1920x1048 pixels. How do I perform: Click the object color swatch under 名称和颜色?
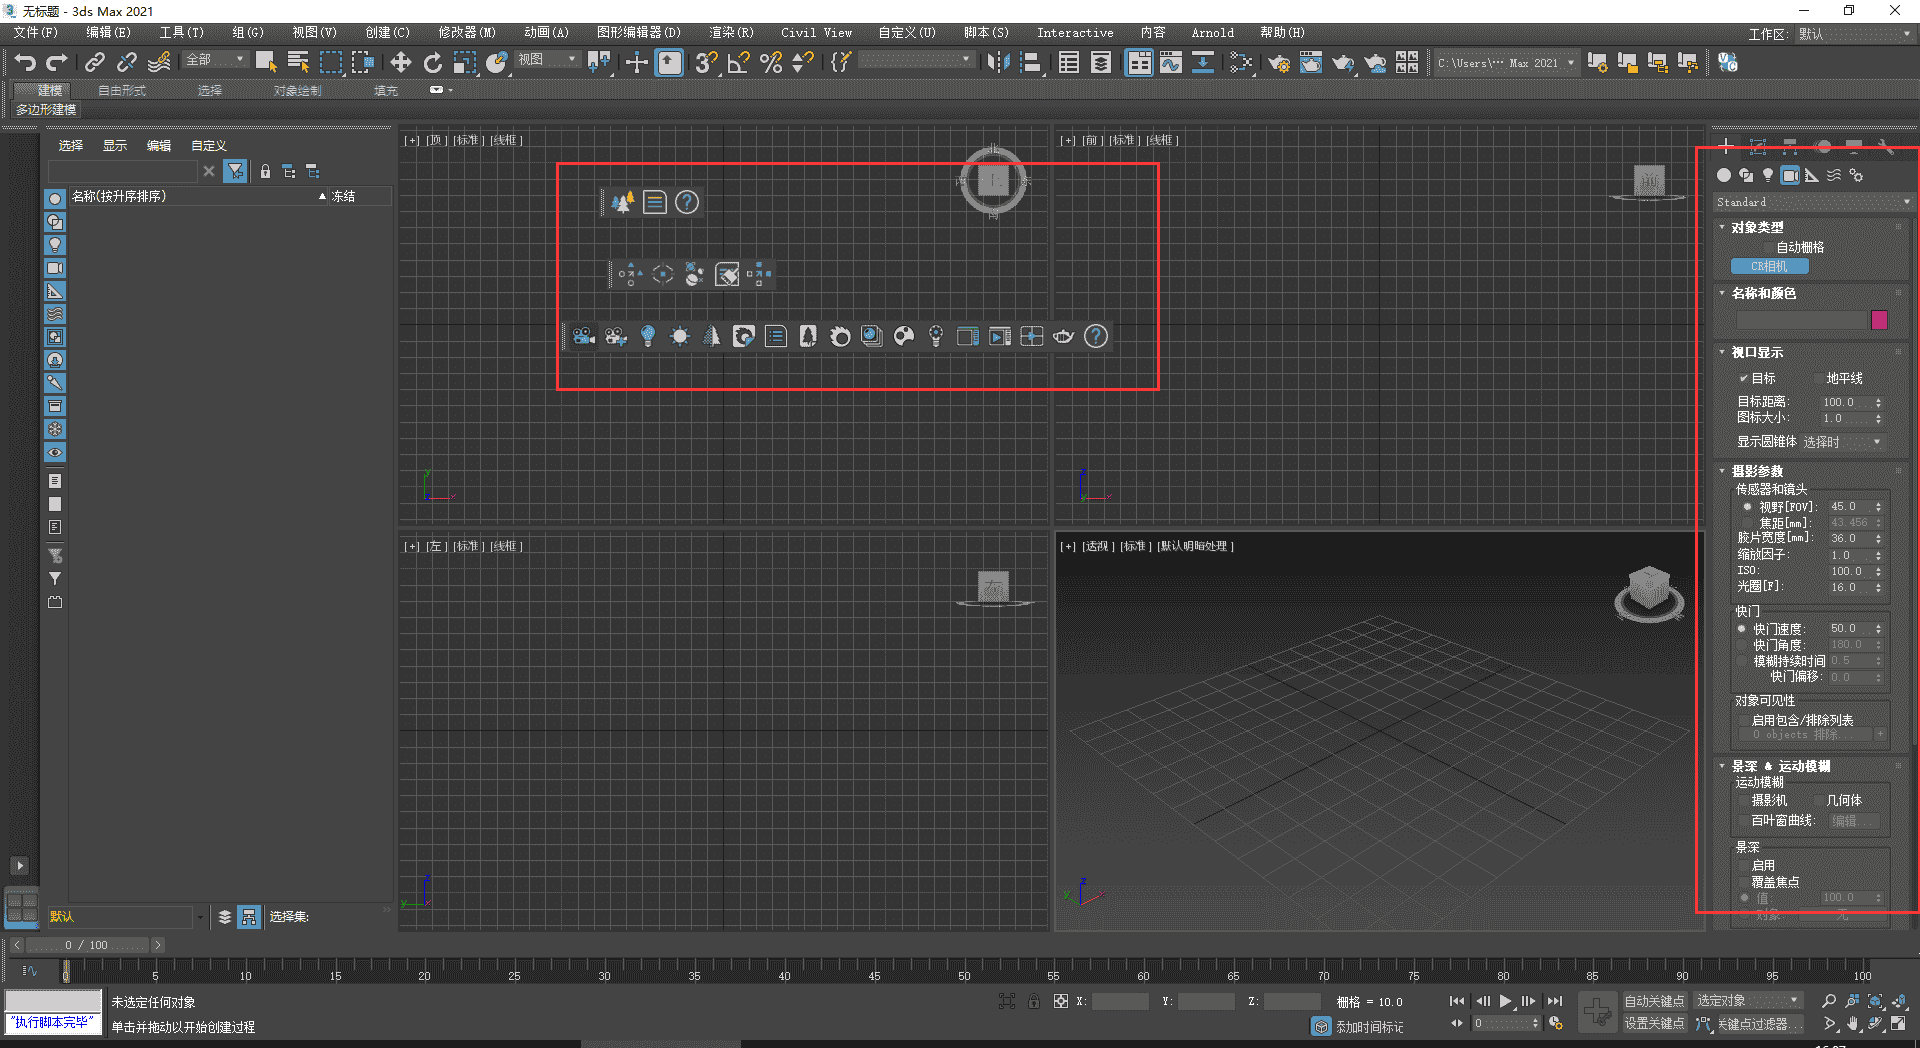tap(1880, 320)
